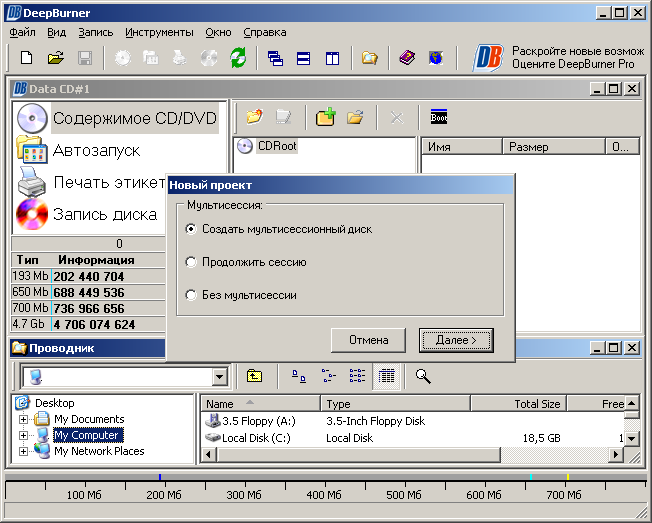The image size is (652, 523).
Task: Click the DeepBurner Pro DB logo banner
Action: pos(488,58)
